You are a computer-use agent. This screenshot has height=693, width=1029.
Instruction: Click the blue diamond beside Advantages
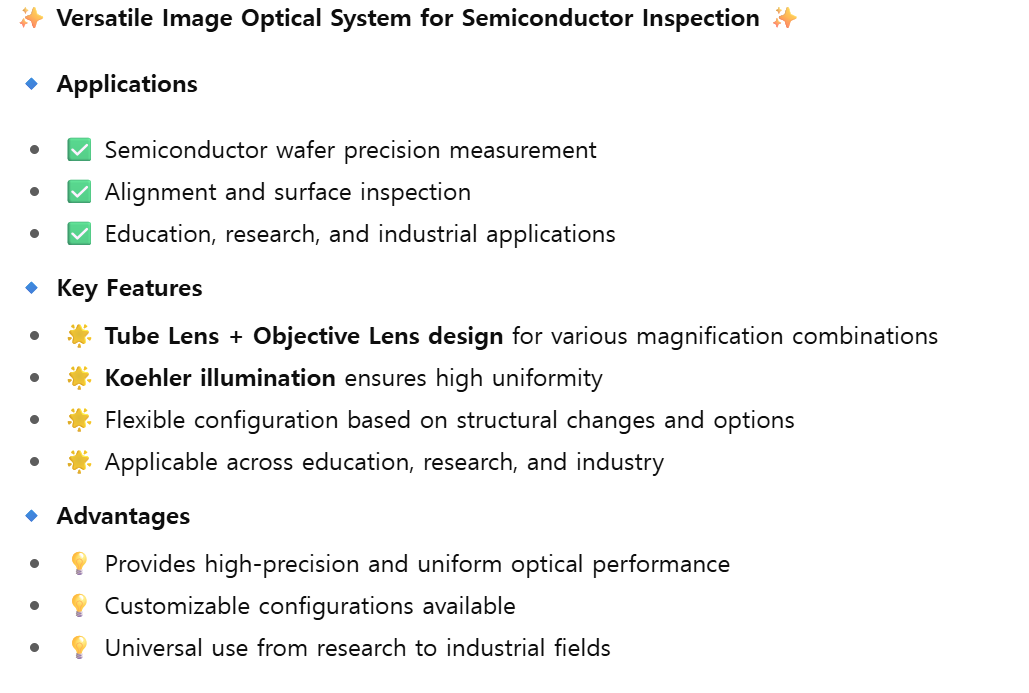[31, 516]
